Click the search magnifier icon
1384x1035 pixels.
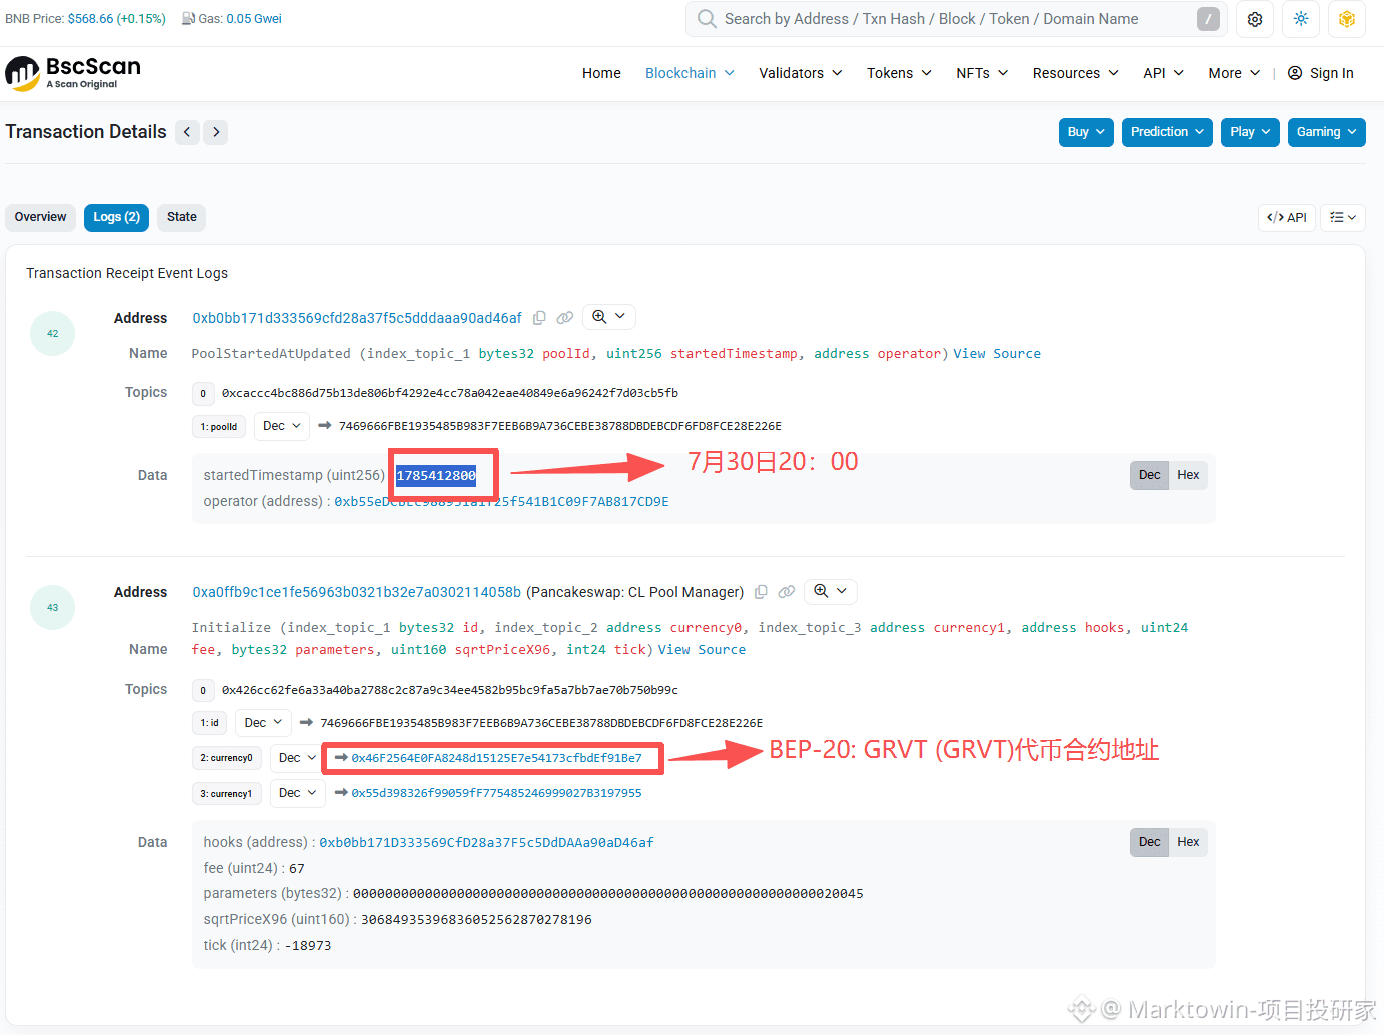tap(707, 19)
